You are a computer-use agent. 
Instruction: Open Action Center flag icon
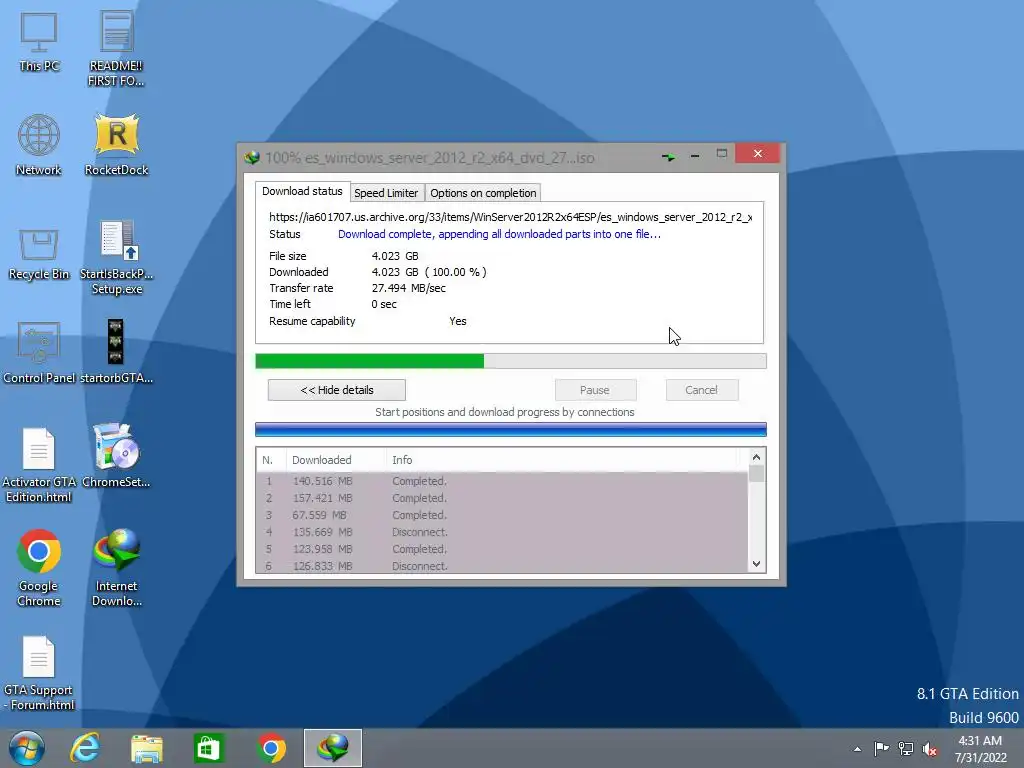(881, 748)
